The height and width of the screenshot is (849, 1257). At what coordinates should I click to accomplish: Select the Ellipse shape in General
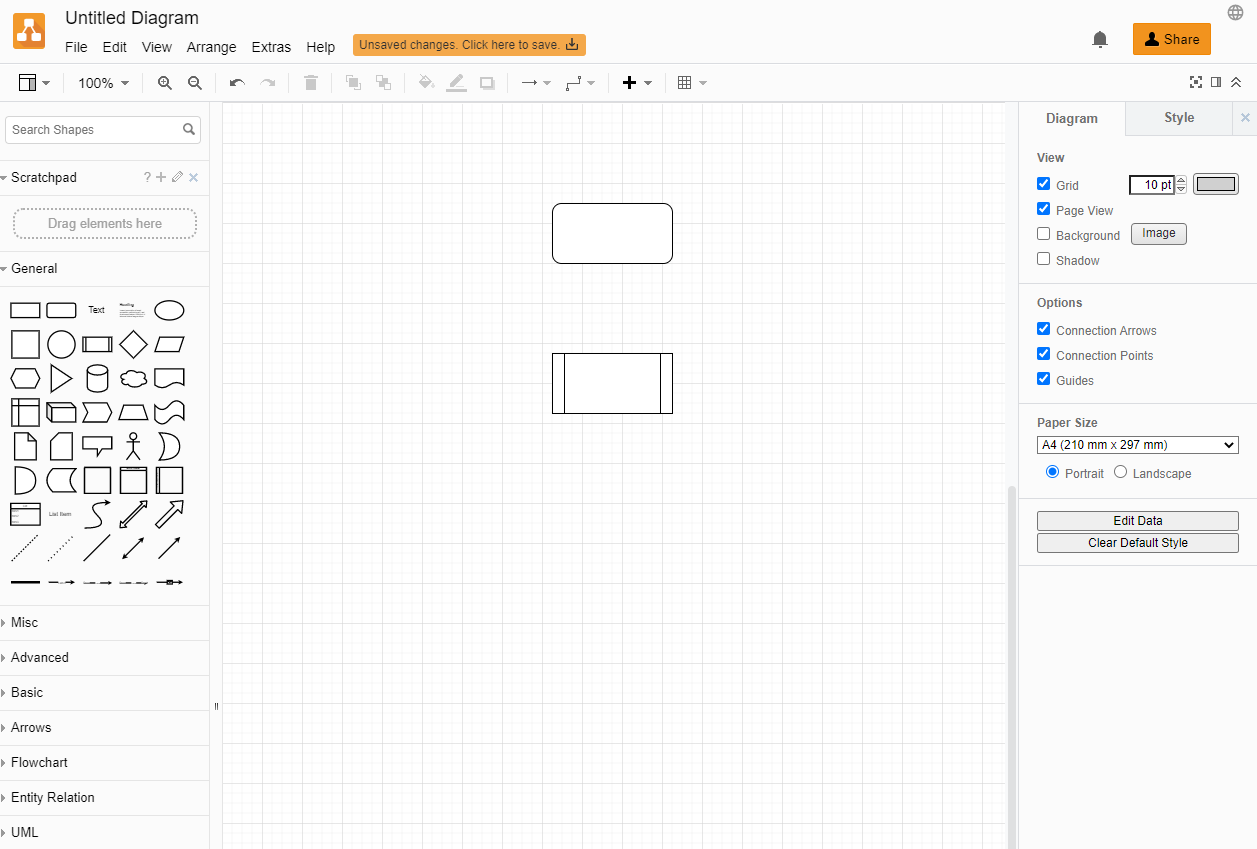169,310
